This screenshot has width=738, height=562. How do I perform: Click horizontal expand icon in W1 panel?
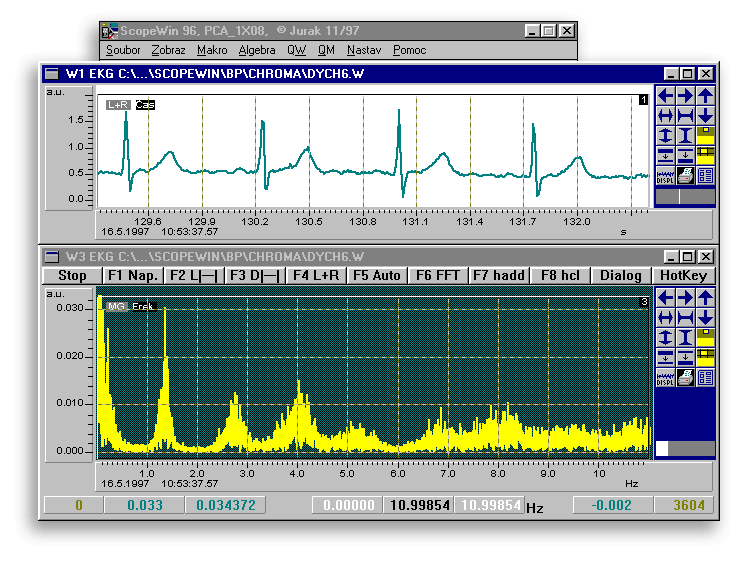point(685,116)
